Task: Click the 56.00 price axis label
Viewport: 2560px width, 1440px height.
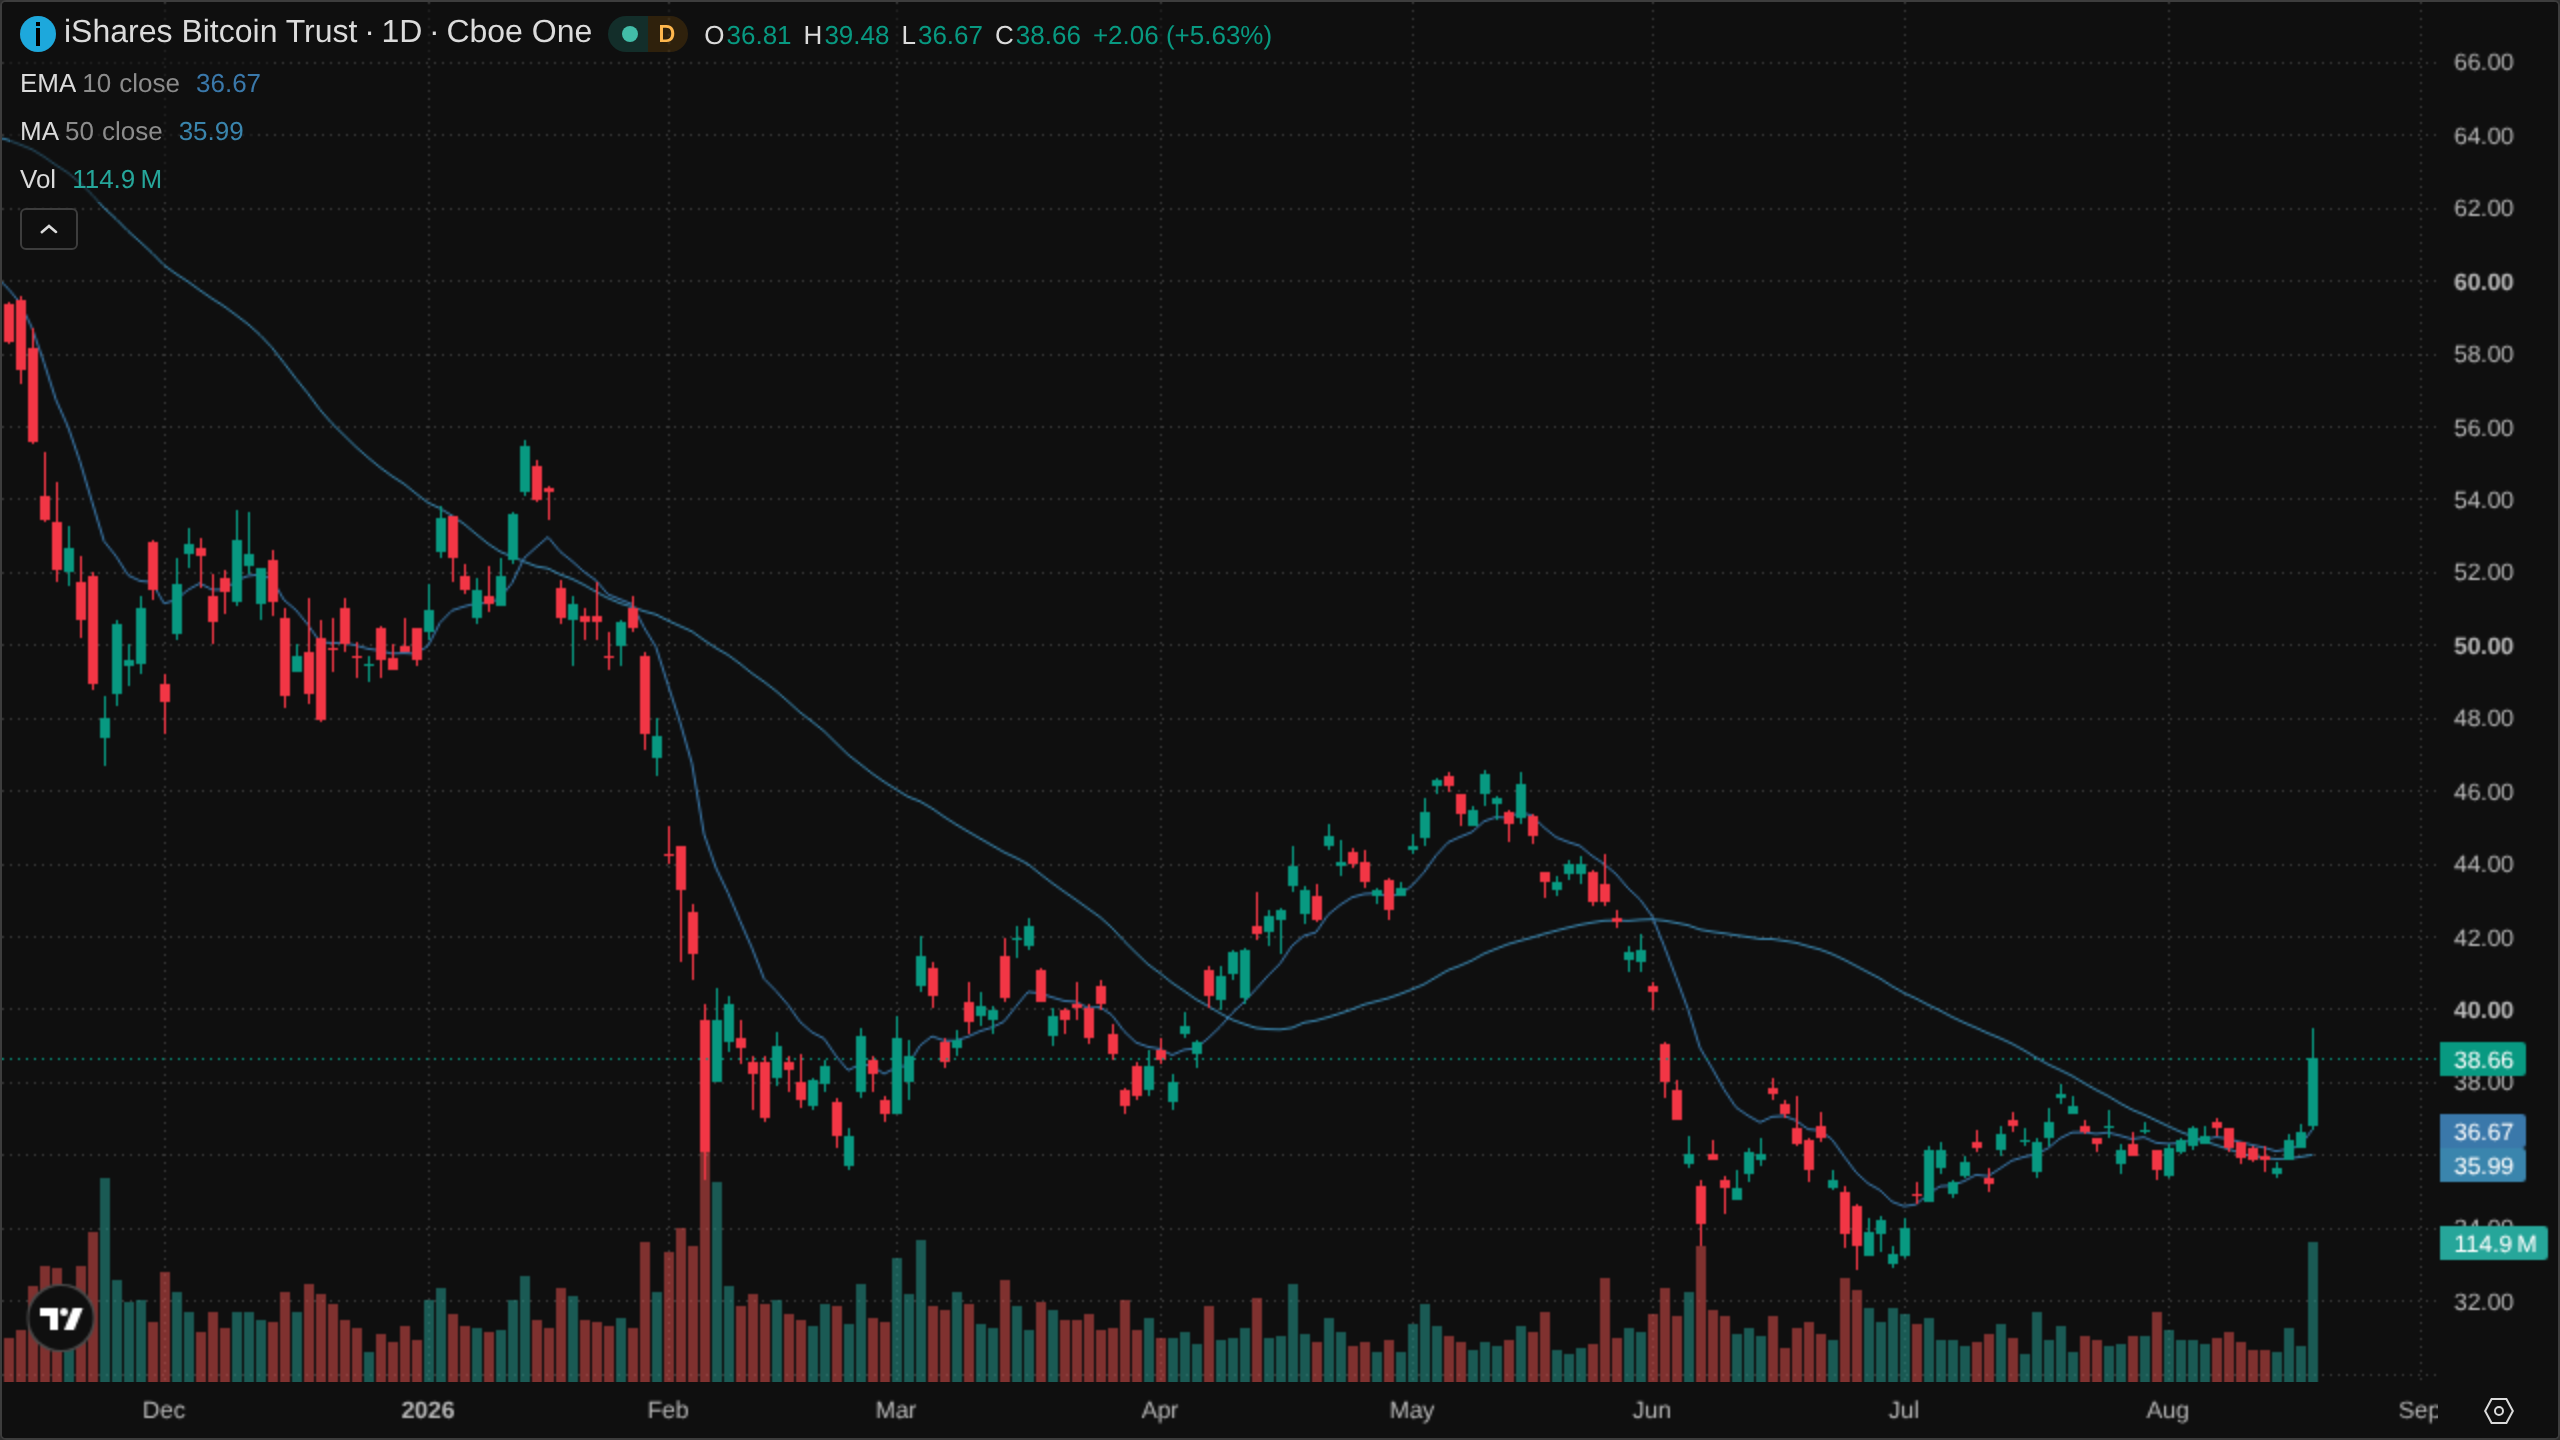Action: [x=2483, y=428]
